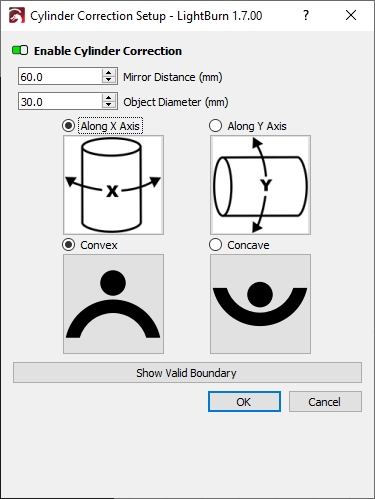Click the Mirror Distance (mm) label
Image resolution: width=375 pixels, height=499 pixels.
tap(173, 77)
